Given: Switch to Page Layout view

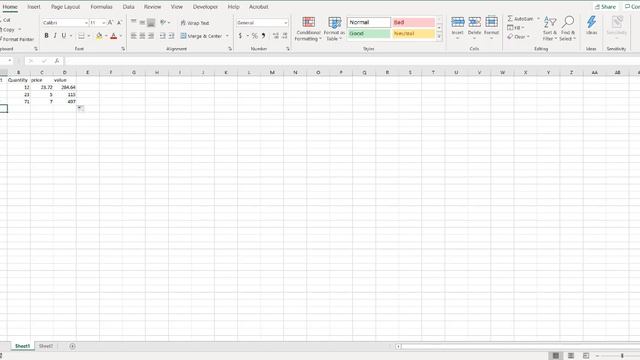Looking at the screenshot, I should click(x=571, y=356).
